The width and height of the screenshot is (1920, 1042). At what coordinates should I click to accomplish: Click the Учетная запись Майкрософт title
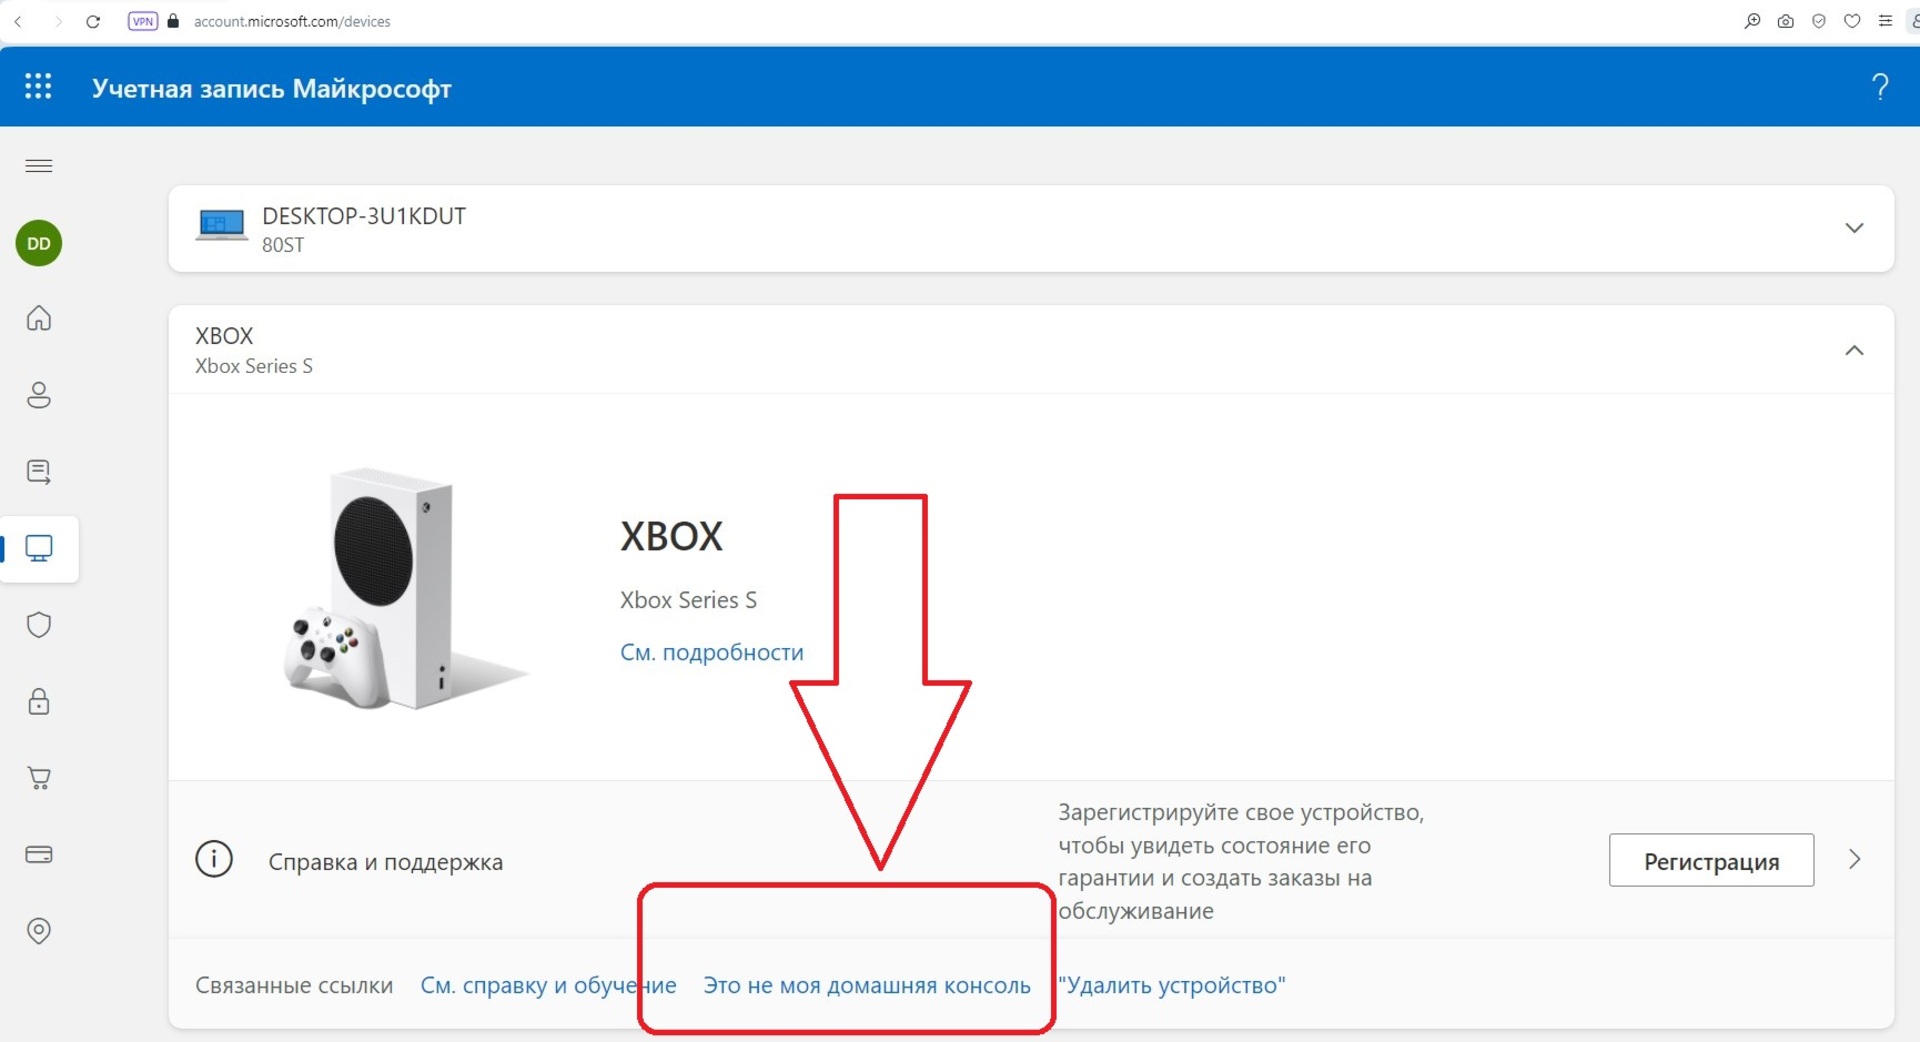click(272, 88)
